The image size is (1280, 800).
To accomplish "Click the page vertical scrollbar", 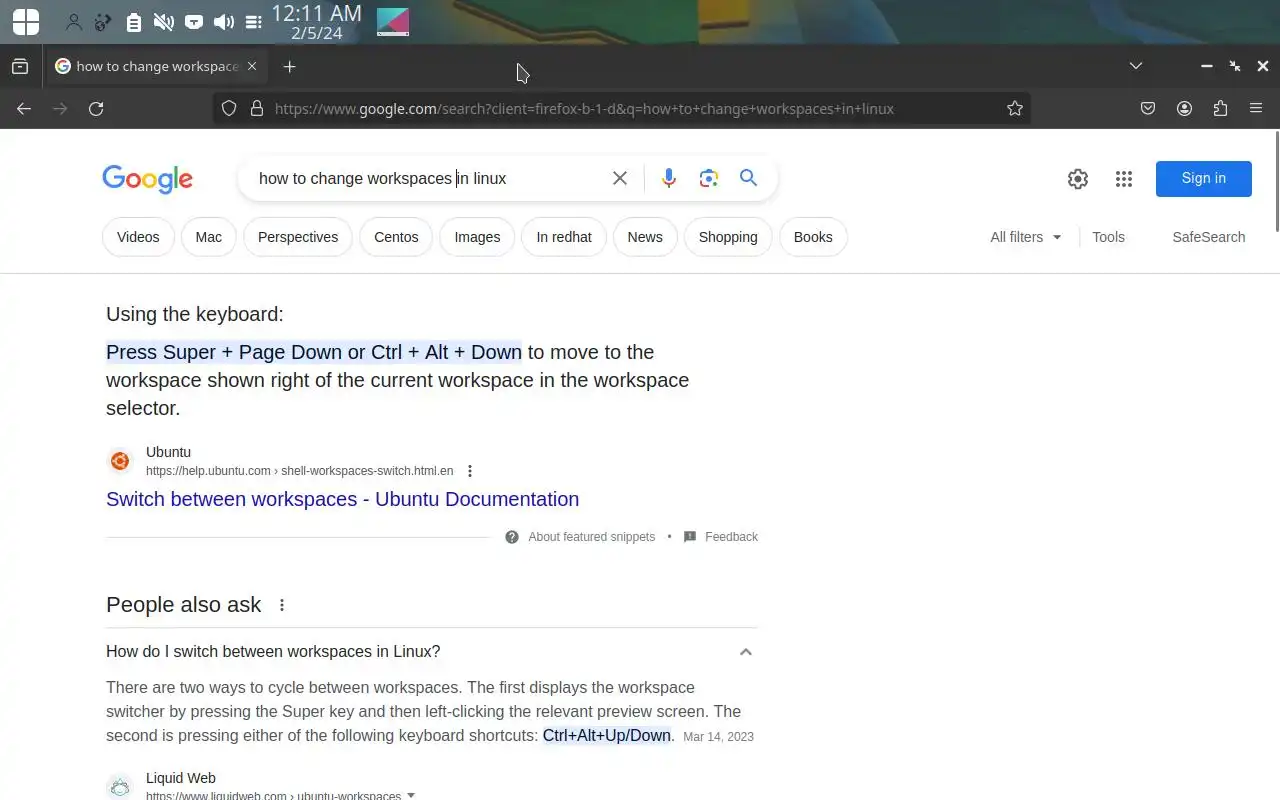I will click(1276, 180).
